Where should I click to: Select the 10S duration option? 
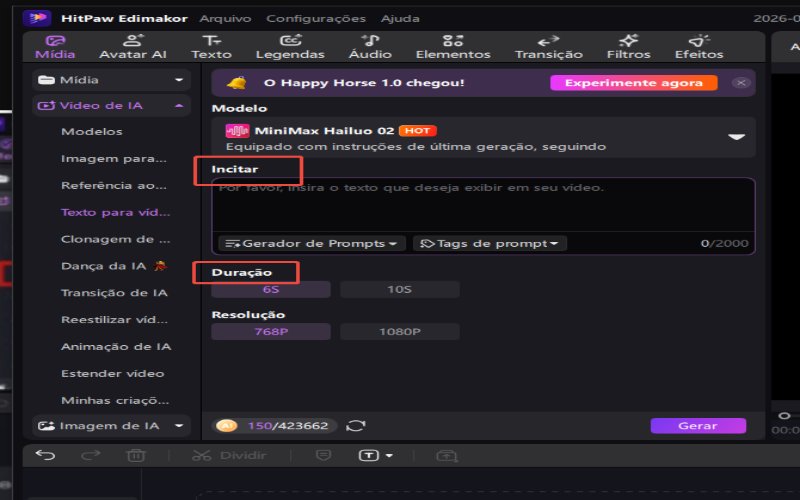399,289
